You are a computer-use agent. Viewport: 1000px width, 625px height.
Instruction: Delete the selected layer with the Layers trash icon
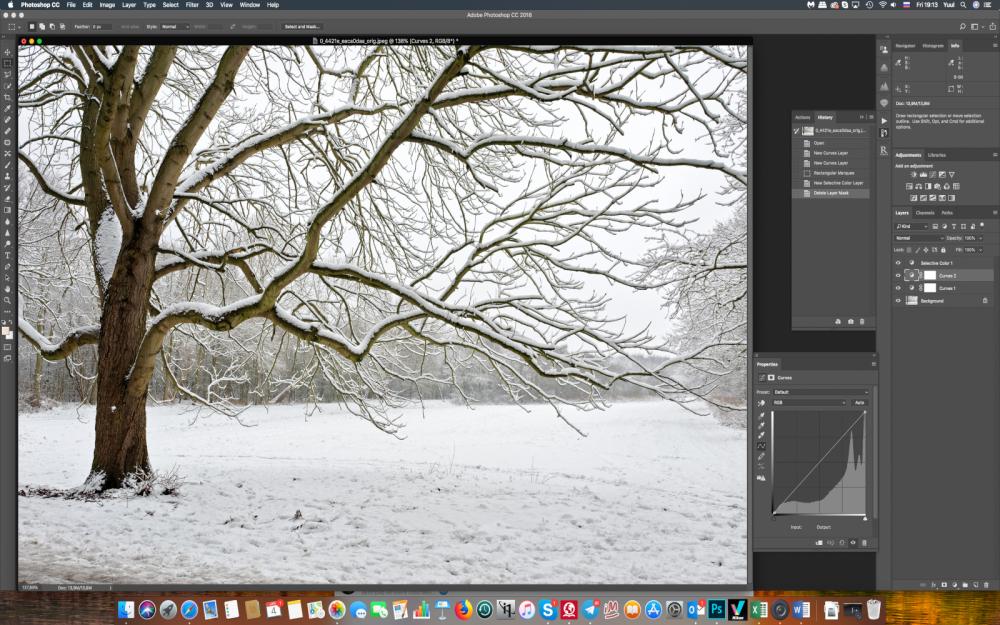tap(986, 585)
